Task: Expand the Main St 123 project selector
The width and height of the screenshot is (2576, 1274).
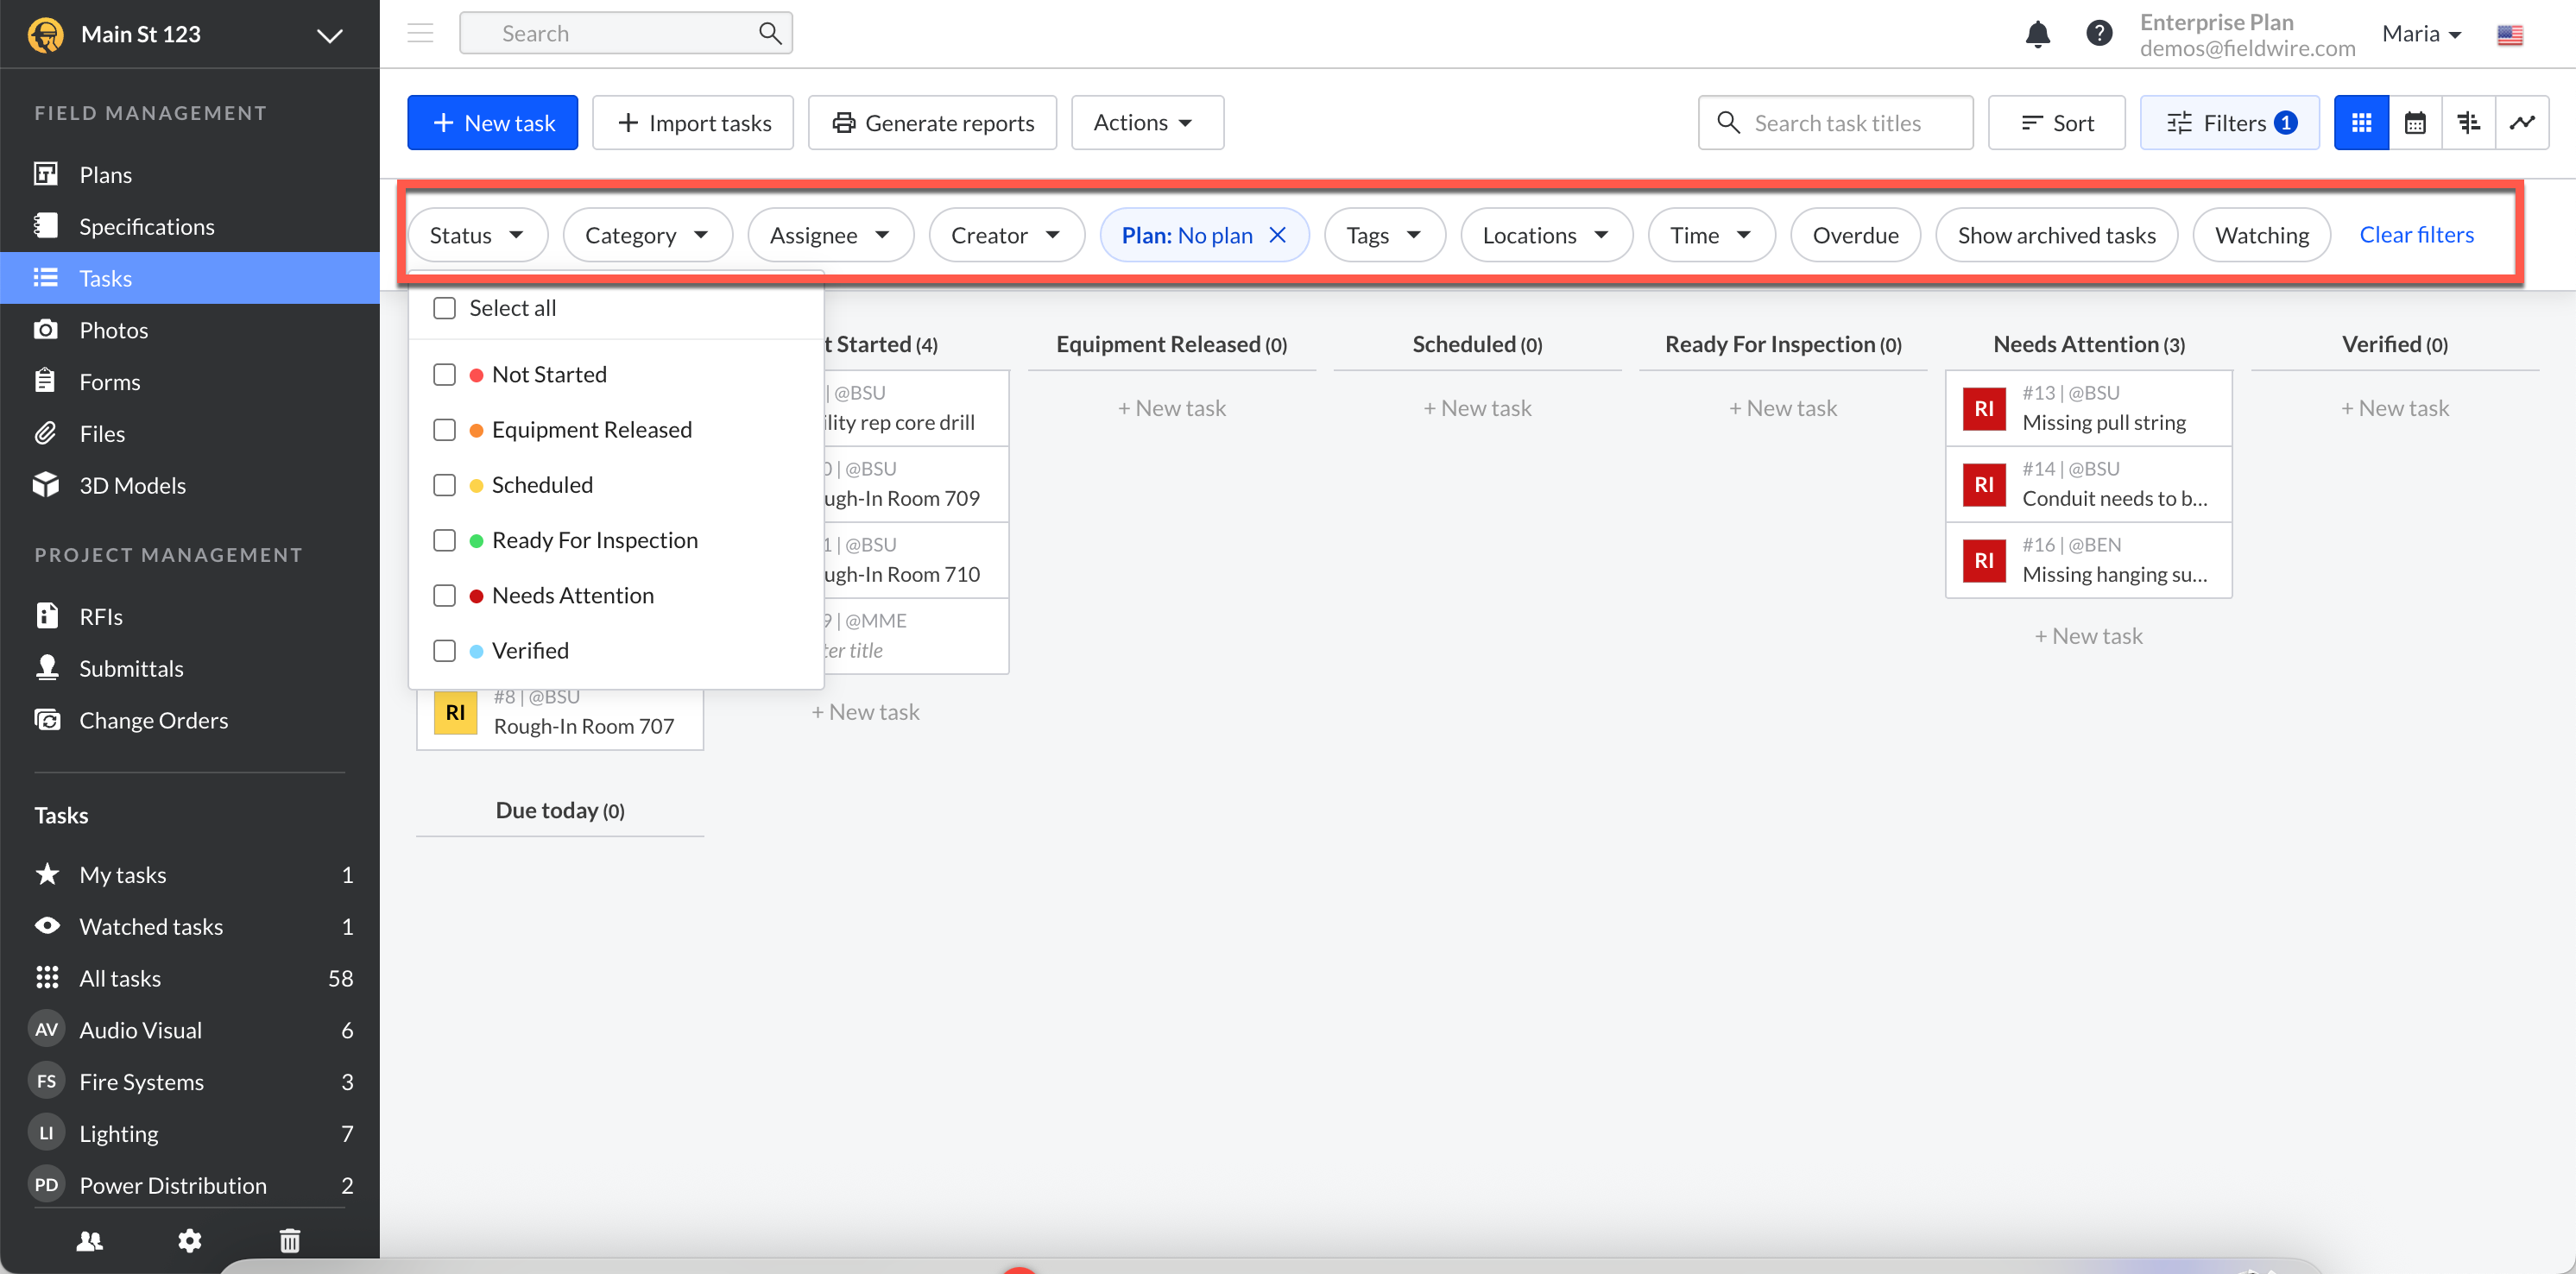Action: (329, 35)
